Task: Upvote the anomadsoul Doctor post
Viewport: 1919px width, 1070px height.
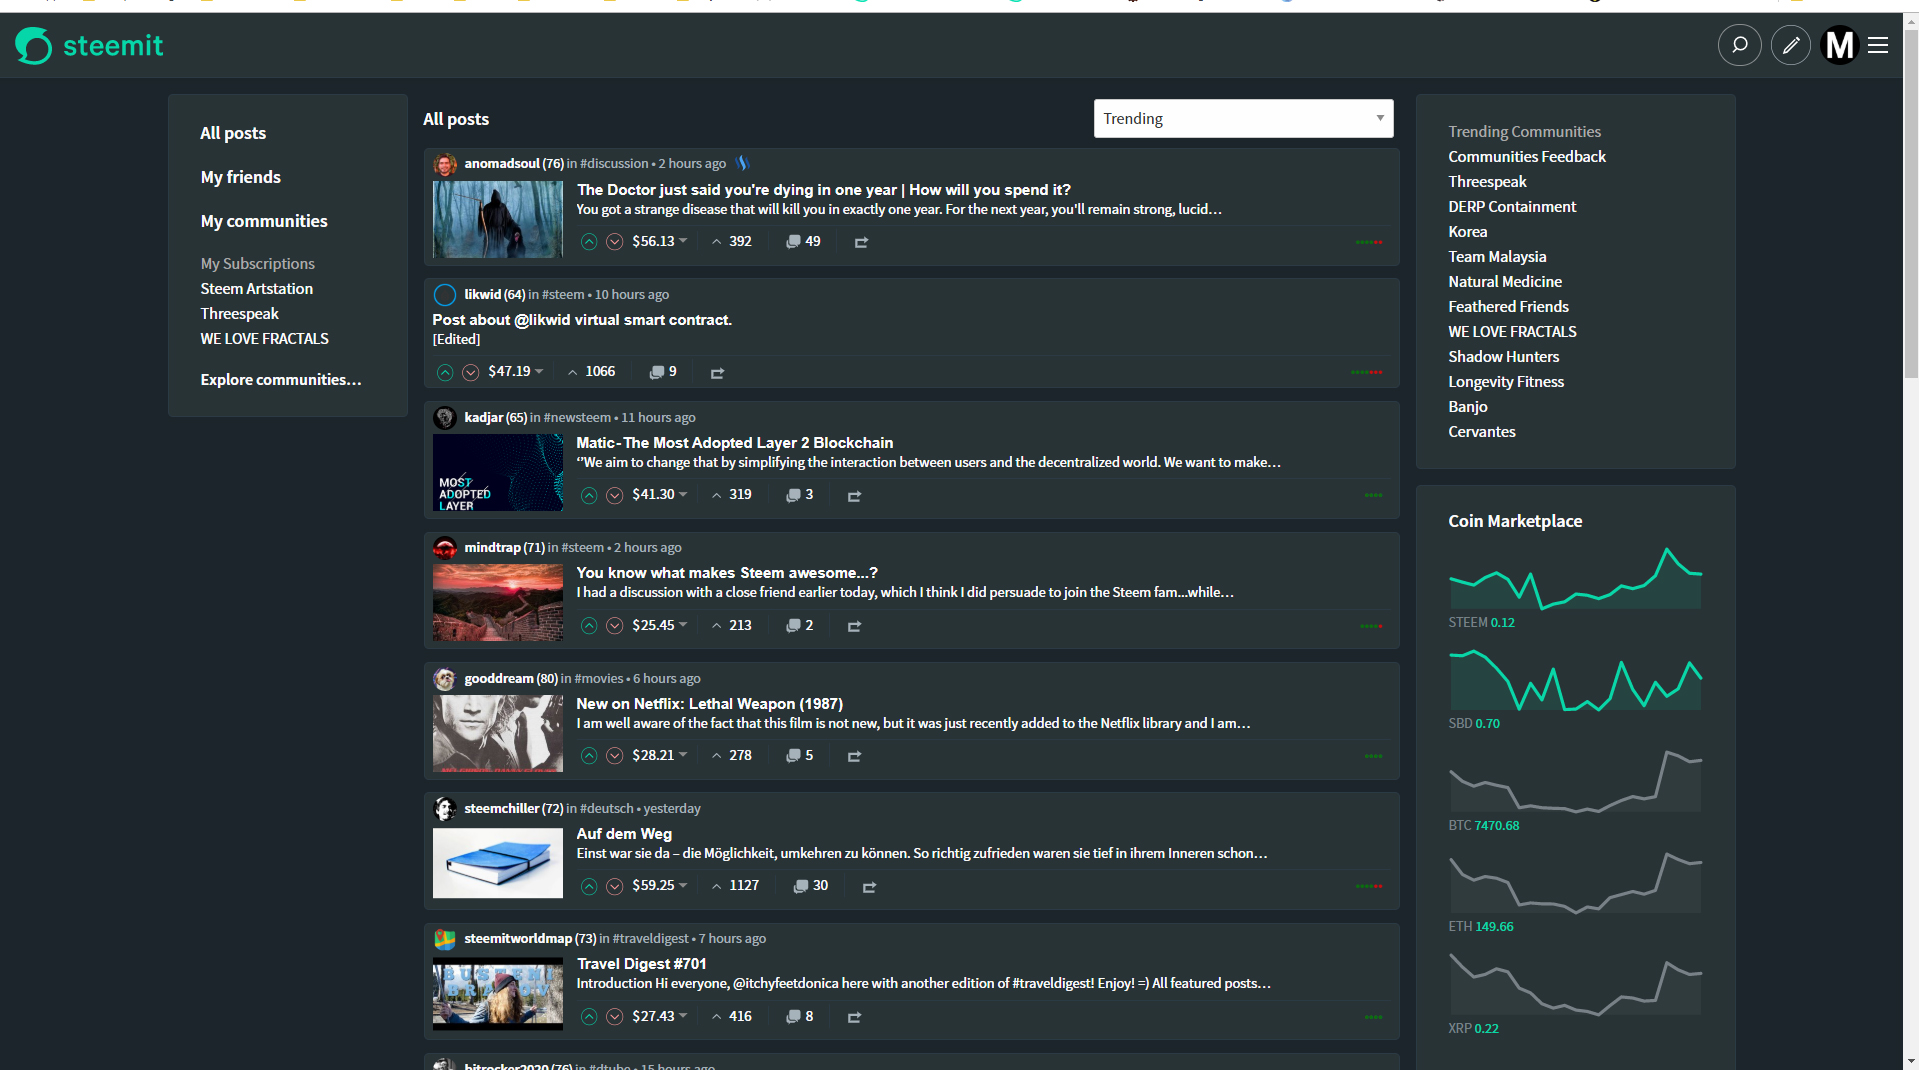Action: pyautogui.click(x=589, y=242)
